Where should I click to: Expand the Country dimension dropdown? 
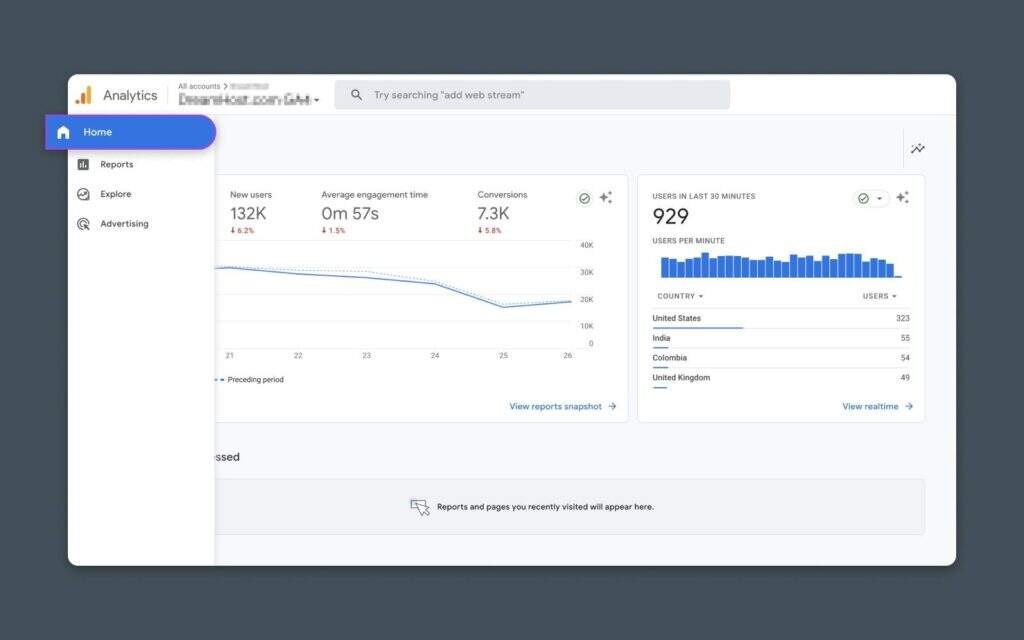(680, 296)
